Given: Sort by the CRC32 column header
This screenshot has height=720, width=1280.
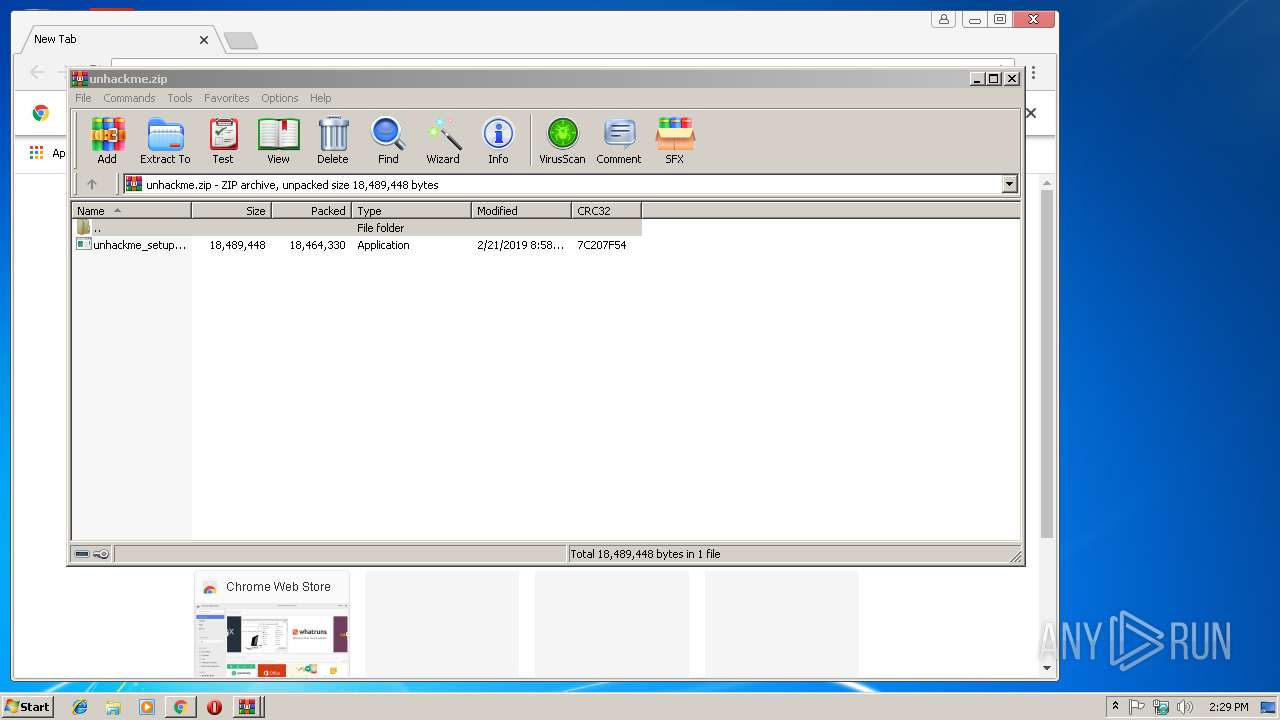Looking at the screenshot, I should click(x=606, y=210).
